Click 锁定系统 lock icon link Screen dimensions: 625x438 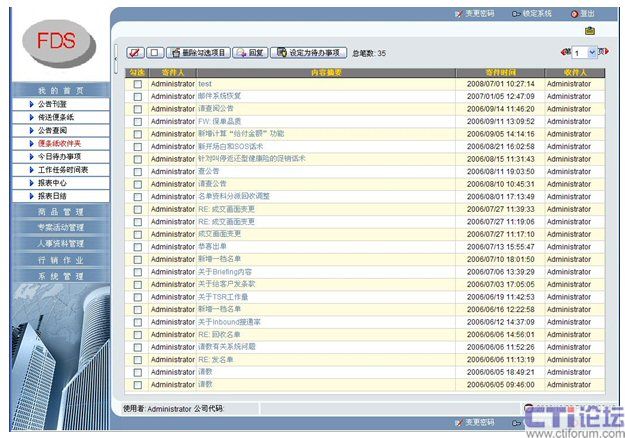(x=530, y=13)
